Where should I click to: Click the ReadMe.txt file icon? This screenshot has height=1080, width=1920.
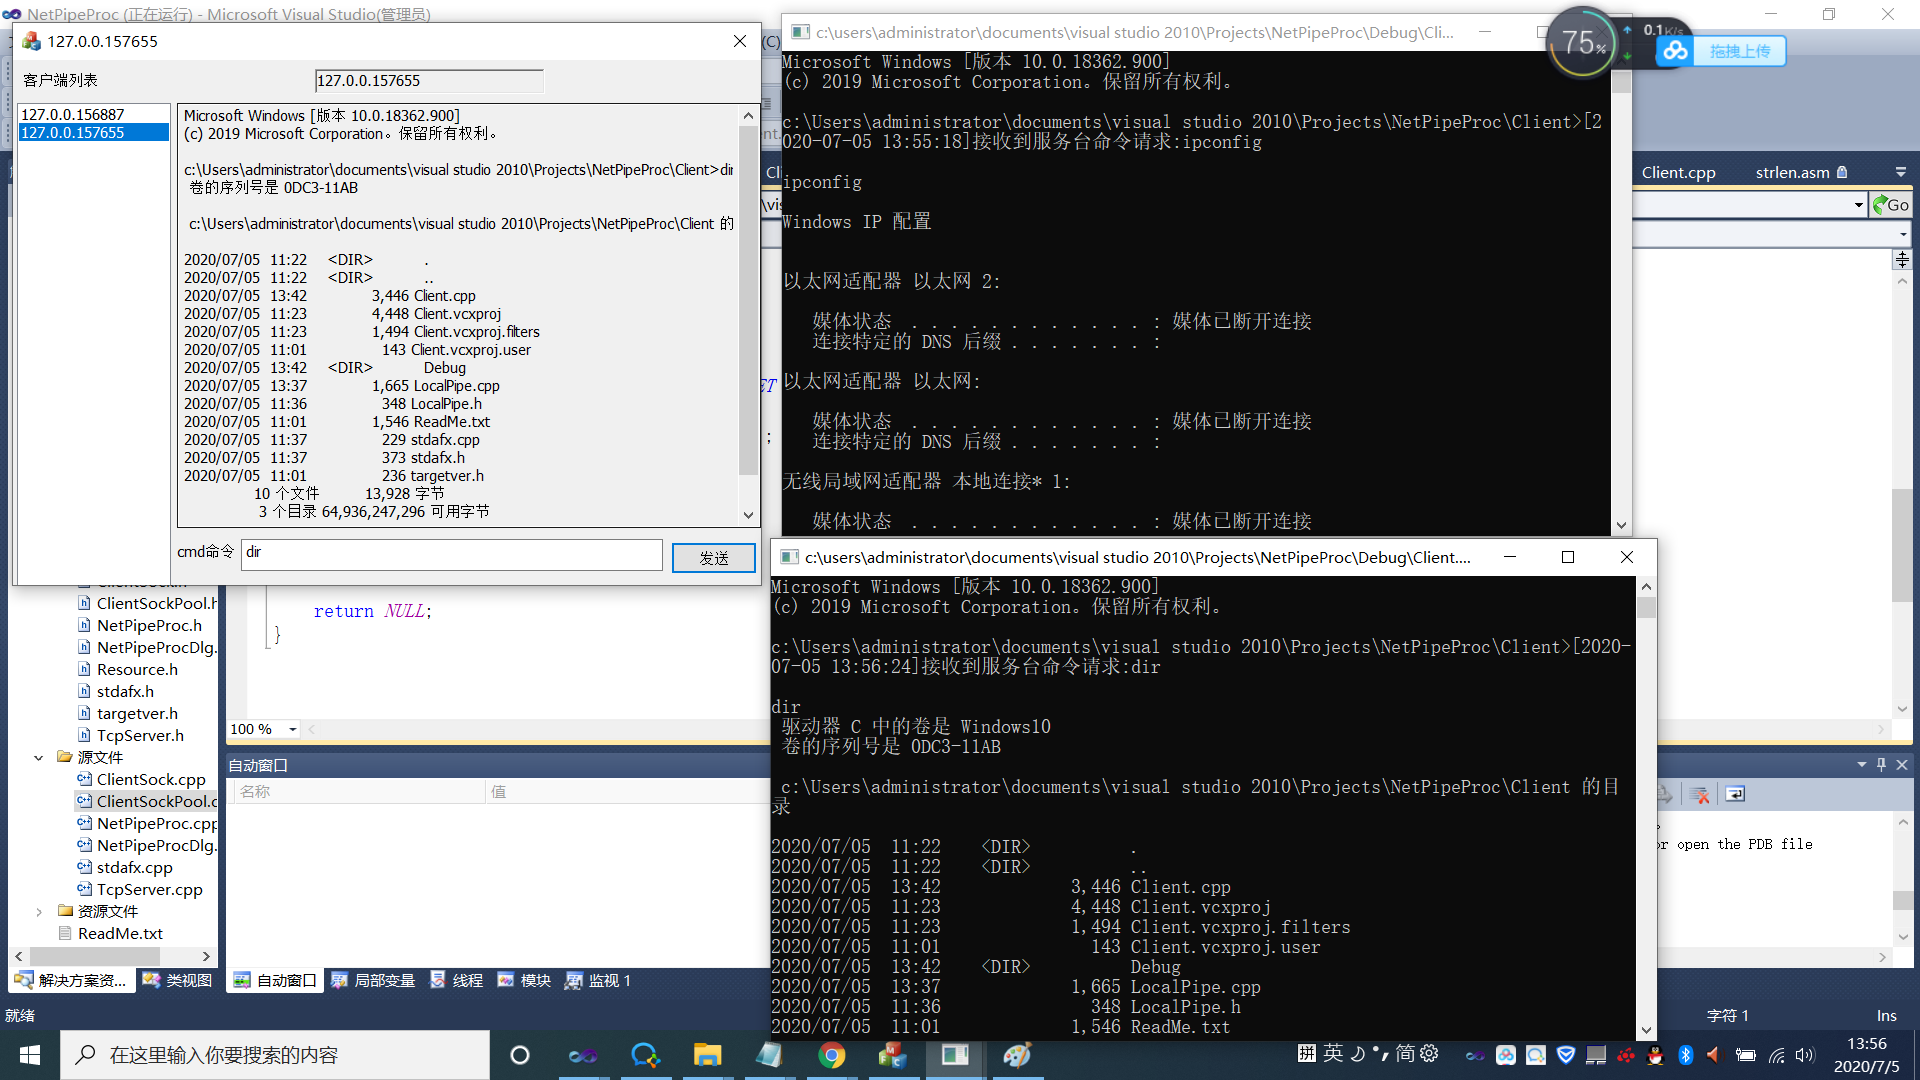(x=66, y=933)
